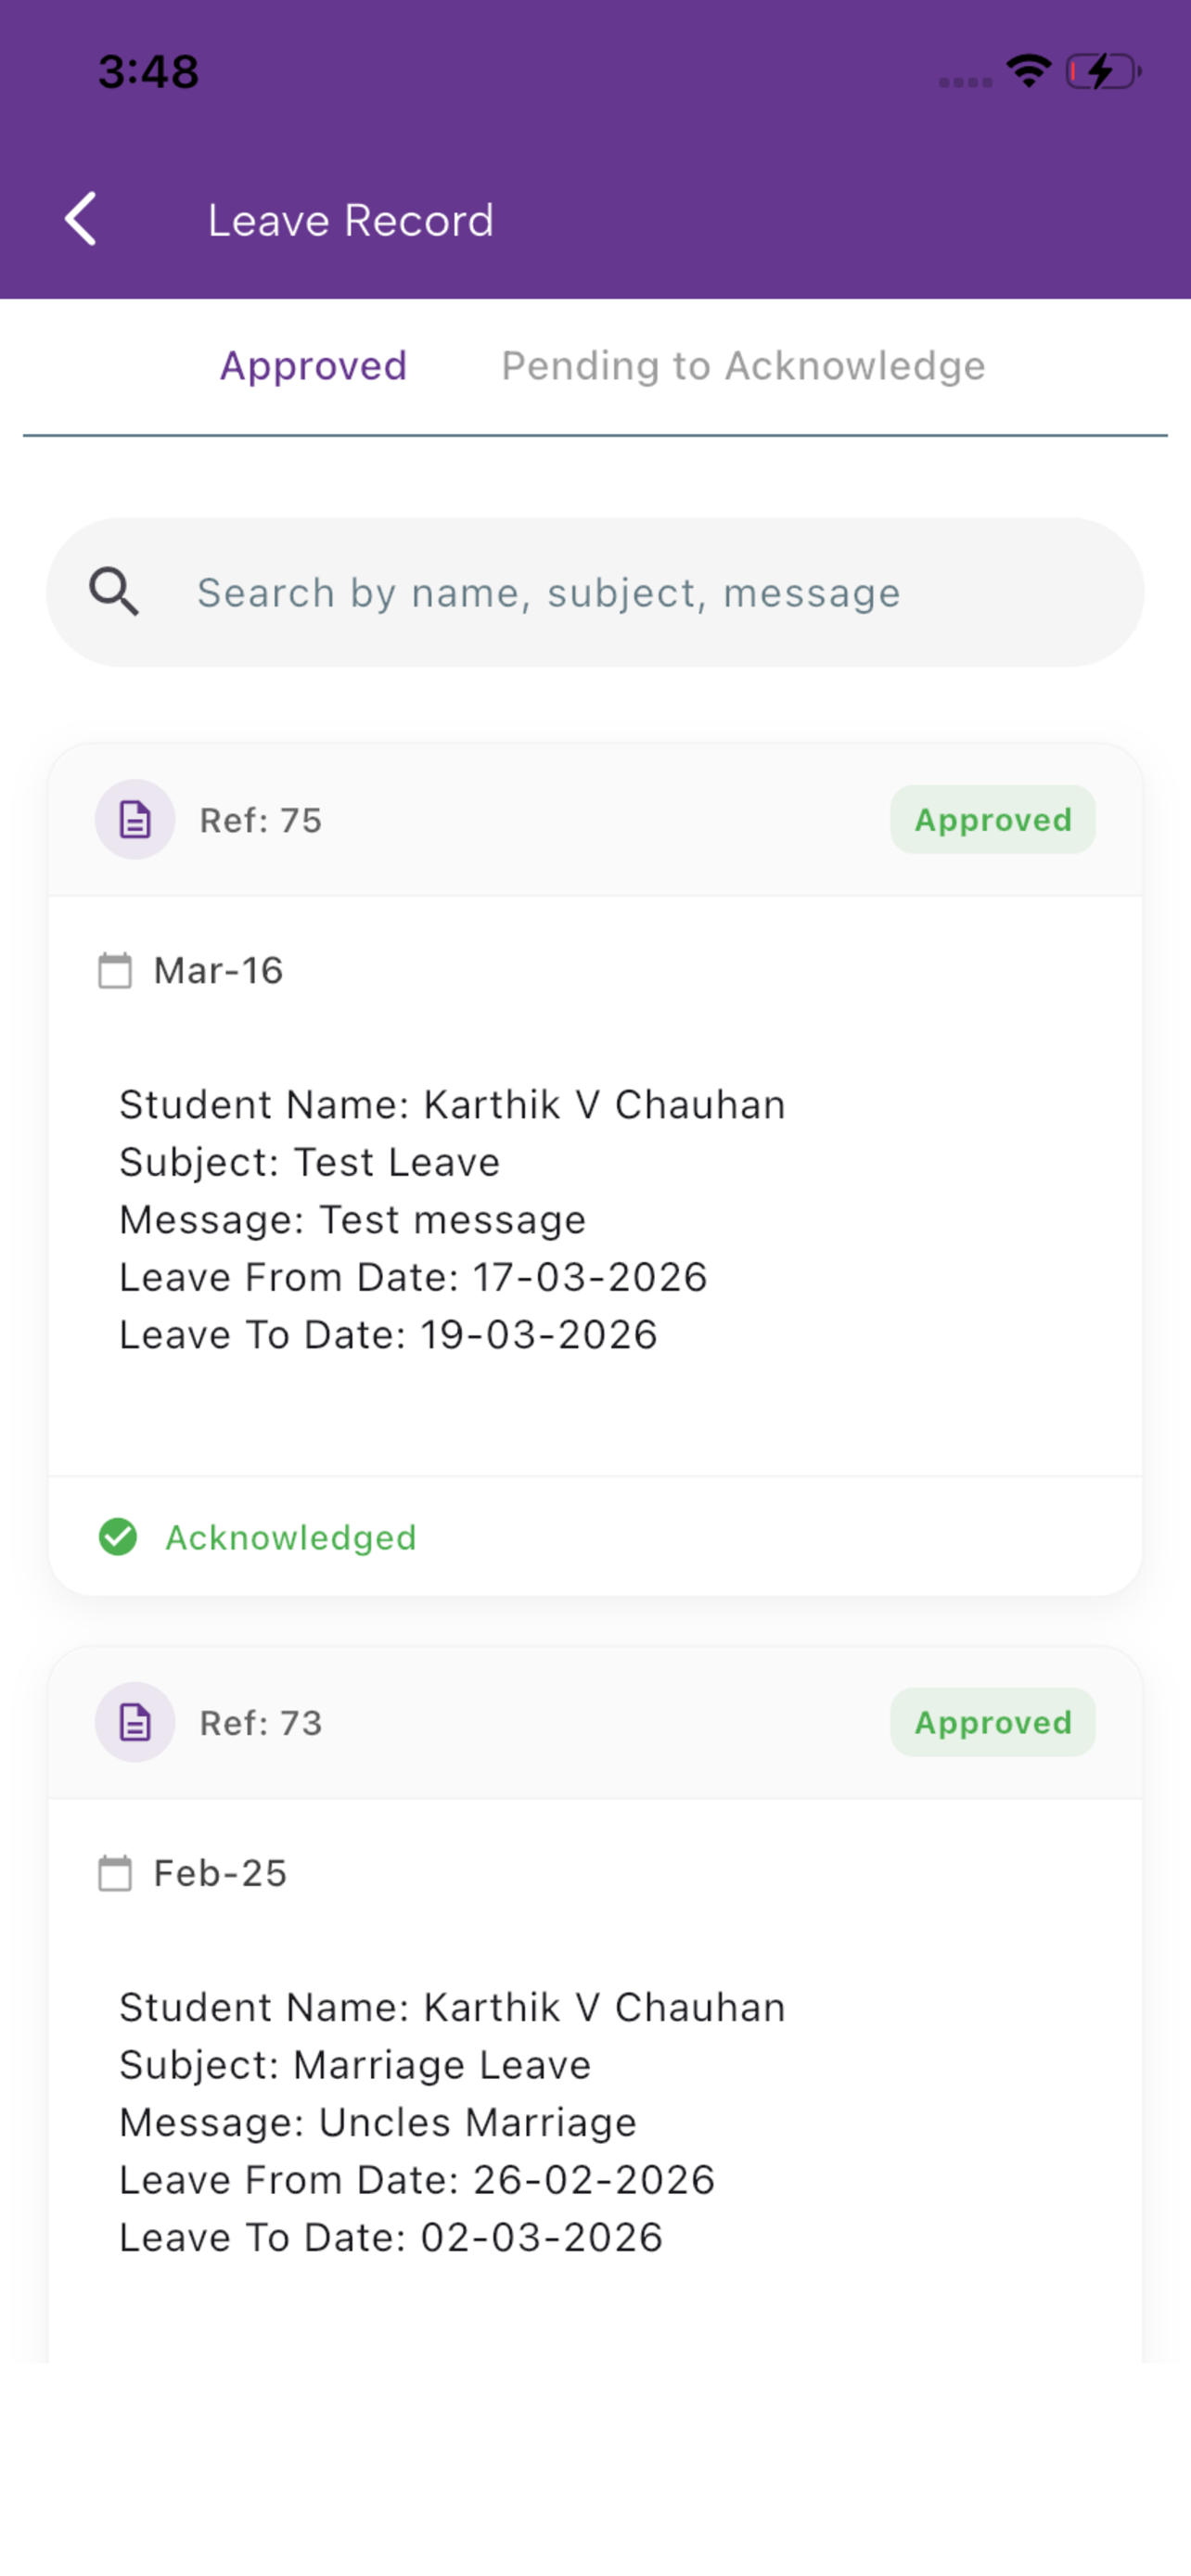Tap the Leave Record page title
Image resolution: width=1191 pixels, height=2576 pixels.
click(x=351, y=220)
